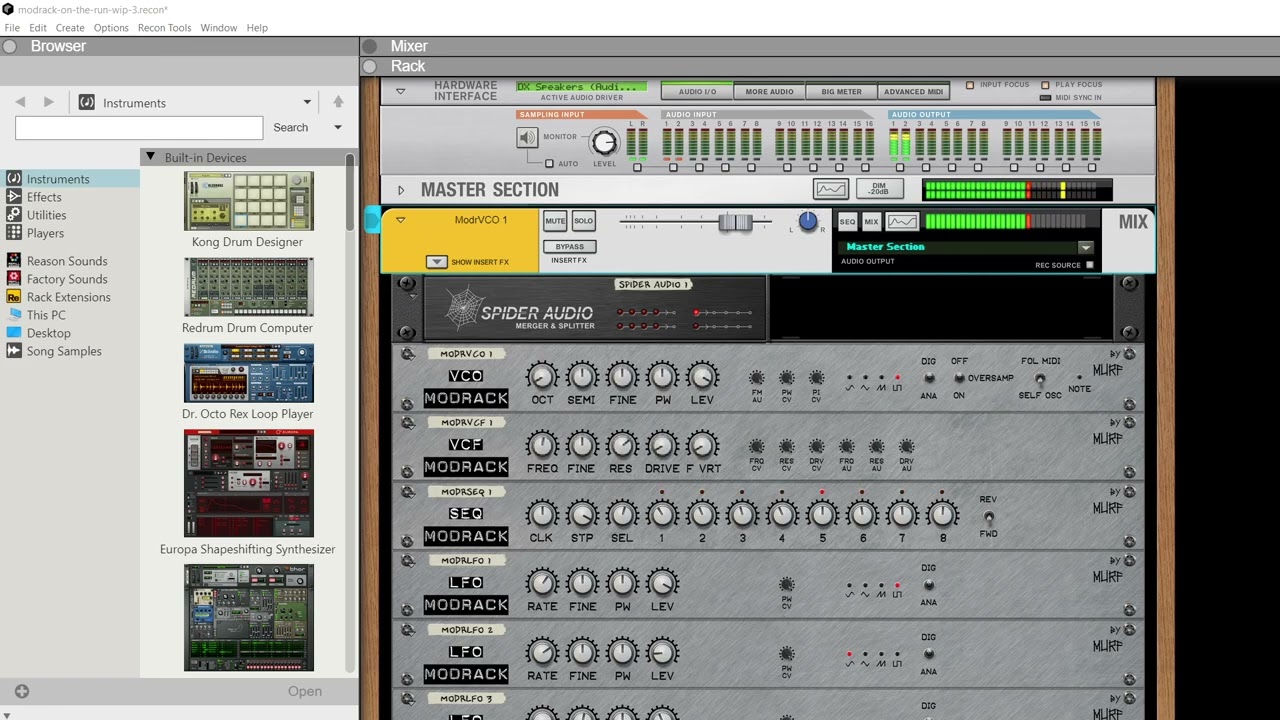This screenshot has width=1280, height=720.
Task: Click the Master Section waveform display icon
Action: point(831,189)
